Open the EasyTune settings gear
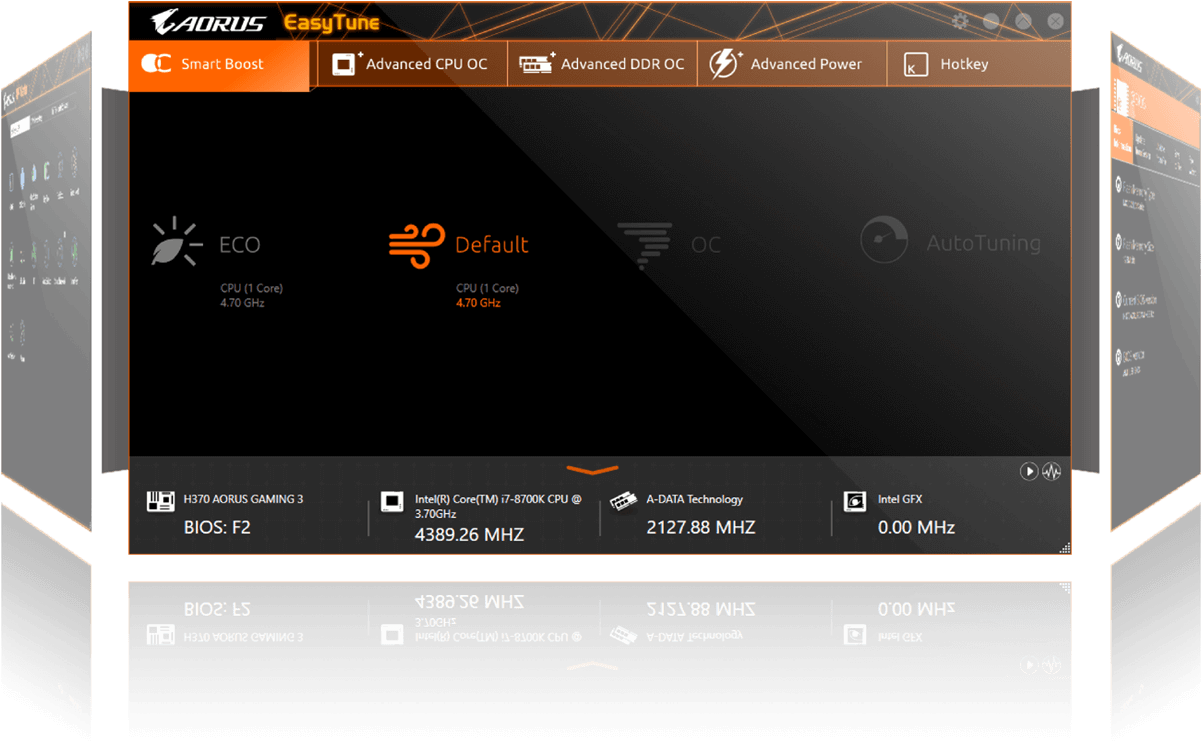 (x=960, y=20)
